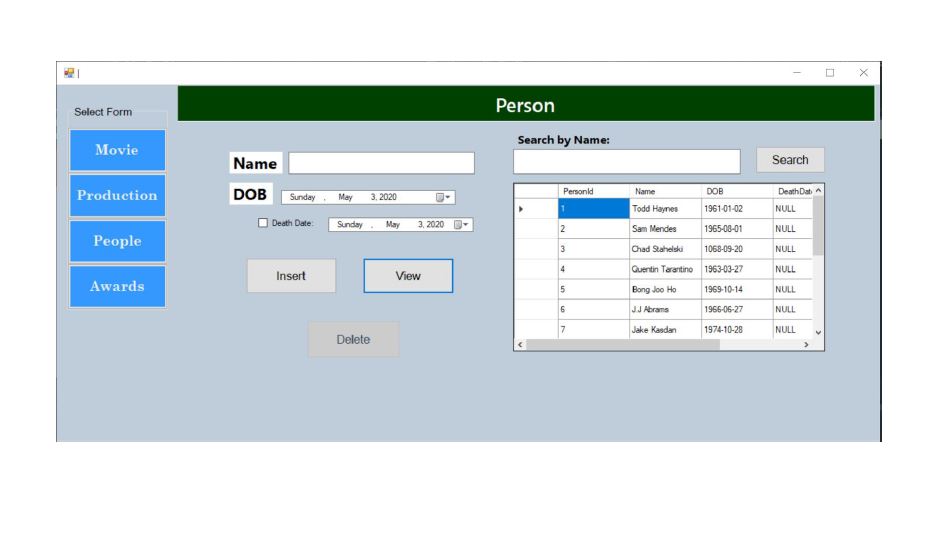Sort by PersonId column header
939x540 pixels.
(x=593, y=191)
